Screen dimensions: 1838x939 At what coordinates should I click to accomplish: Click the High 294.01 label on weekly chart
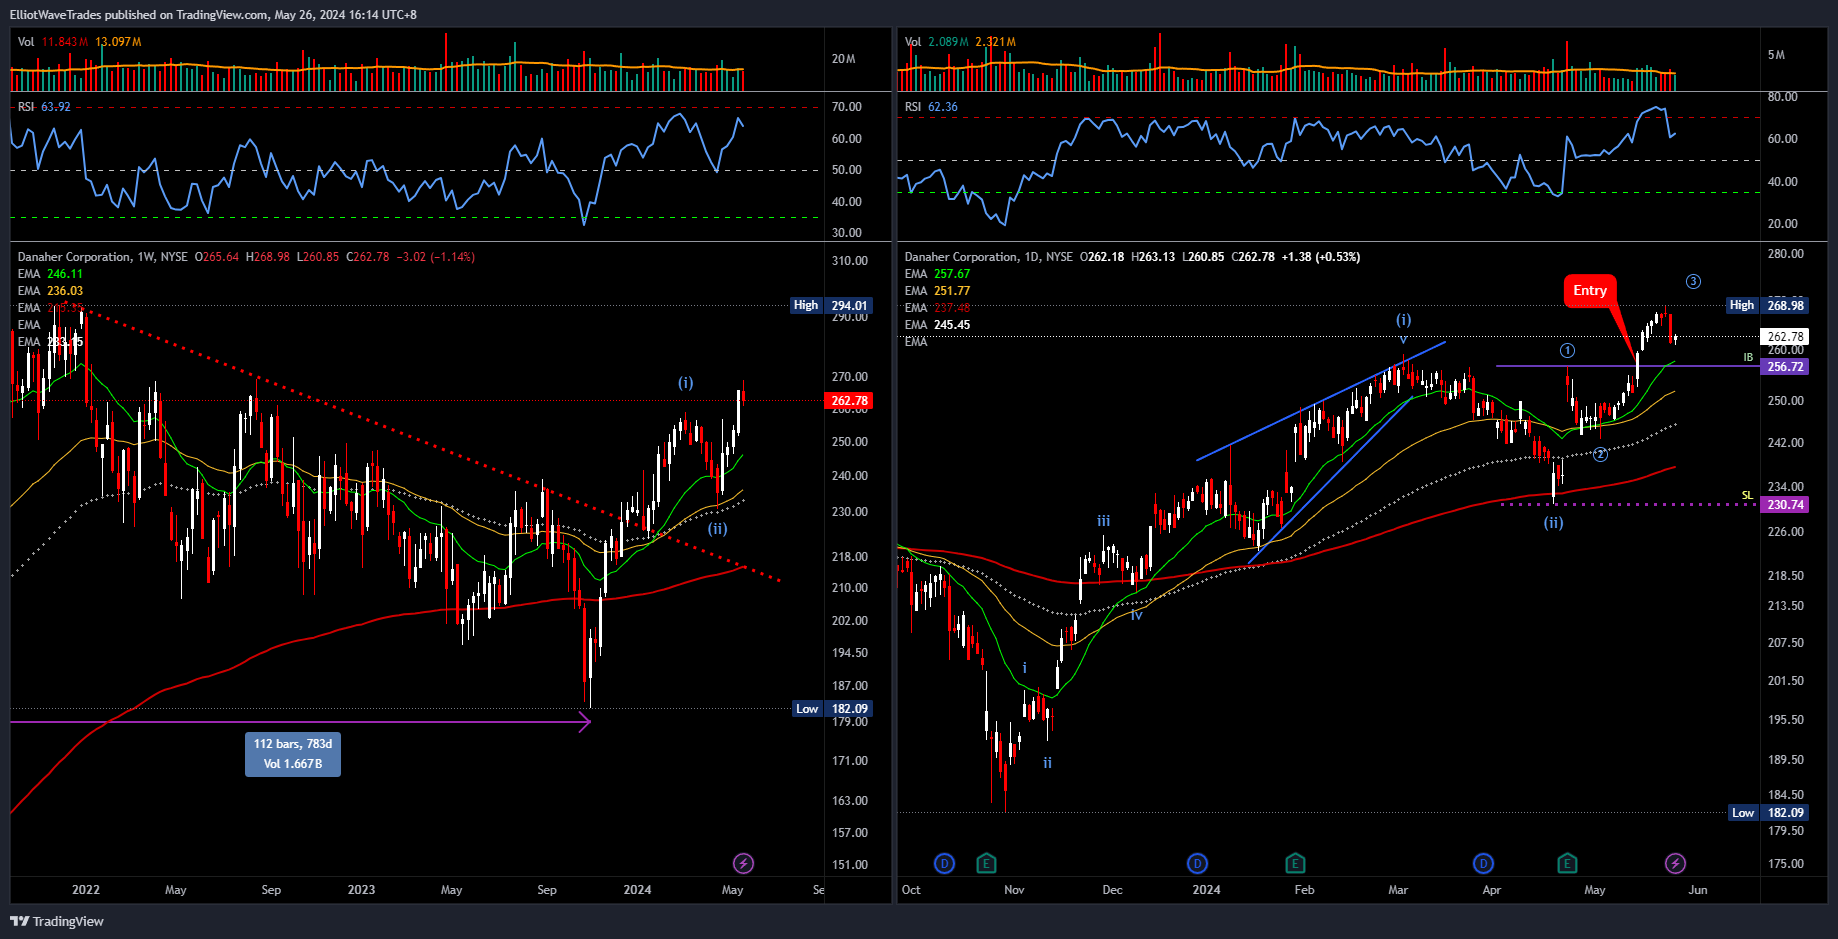coord(831,306)
